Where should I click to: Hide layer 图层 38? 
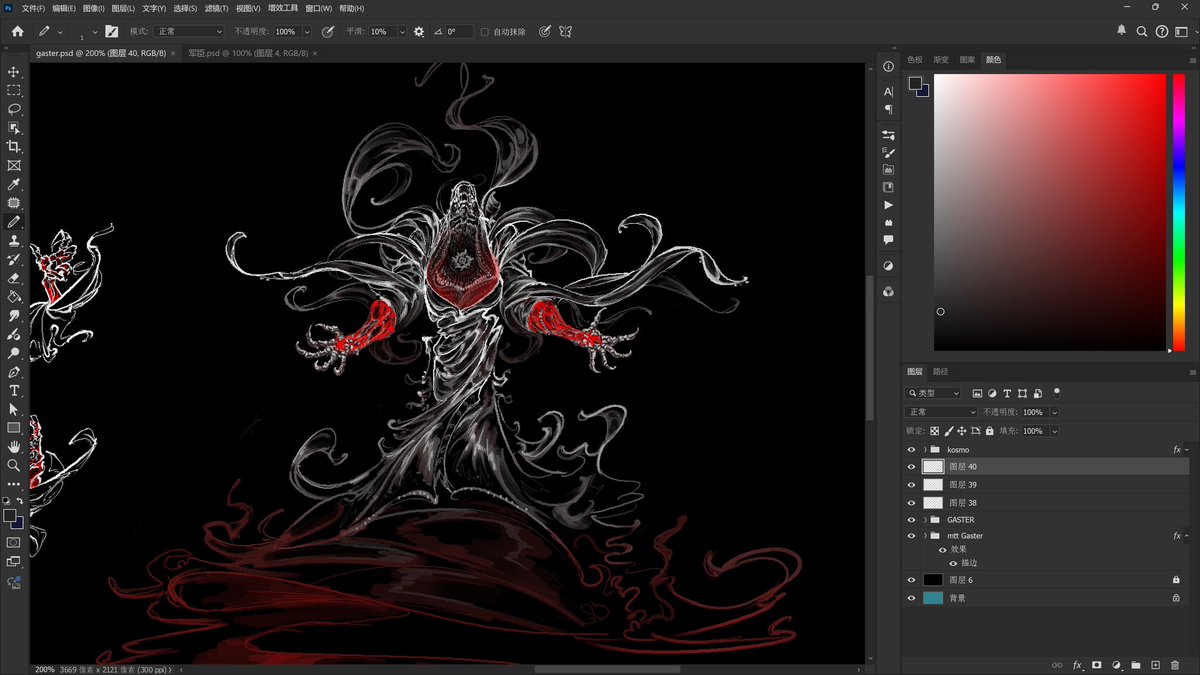(x=911, y=503)
